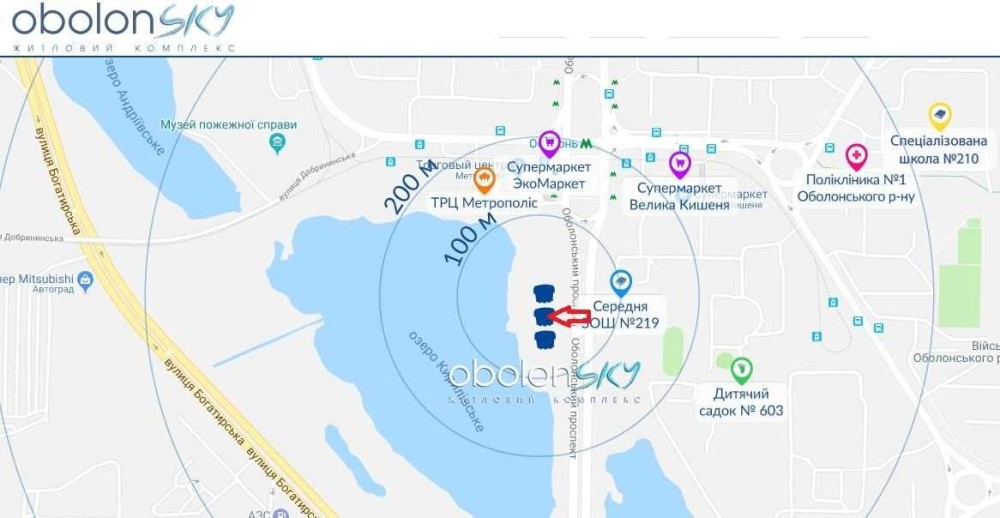Click the Поліклініка №1 Оболонського р-ну label
Viewport: 1000px width, 518px height.
click(856, 189)
